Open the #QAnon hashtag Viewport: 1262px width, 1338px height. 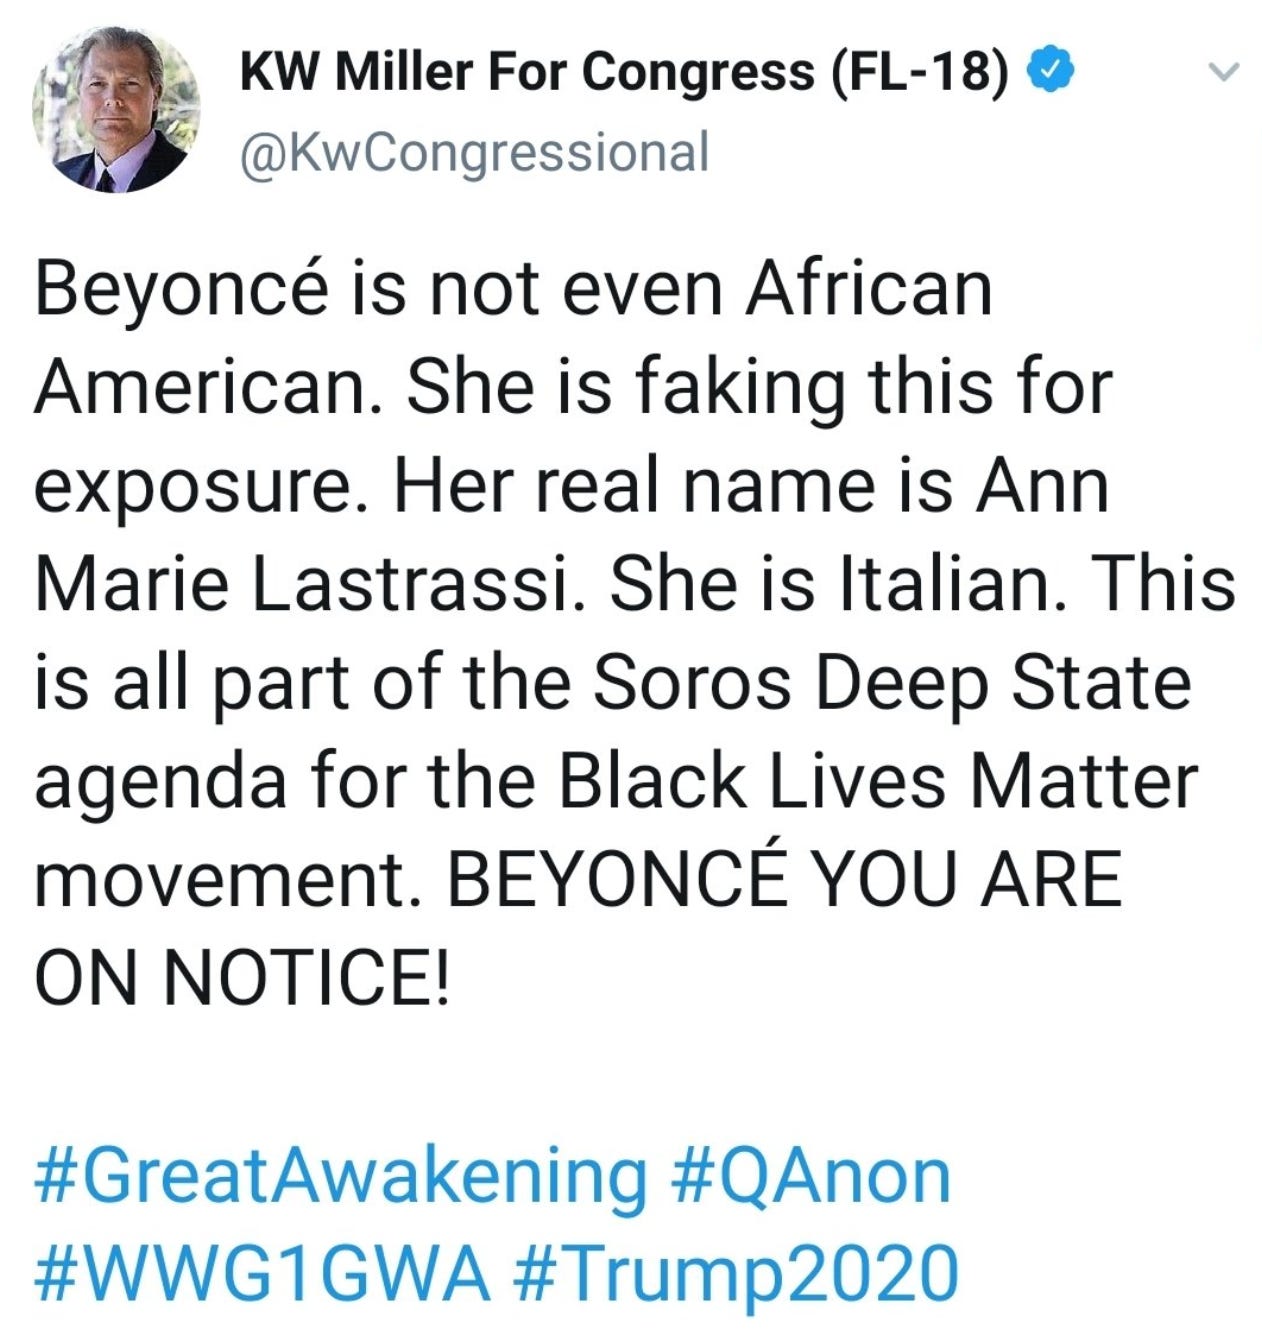(805, 1177)
